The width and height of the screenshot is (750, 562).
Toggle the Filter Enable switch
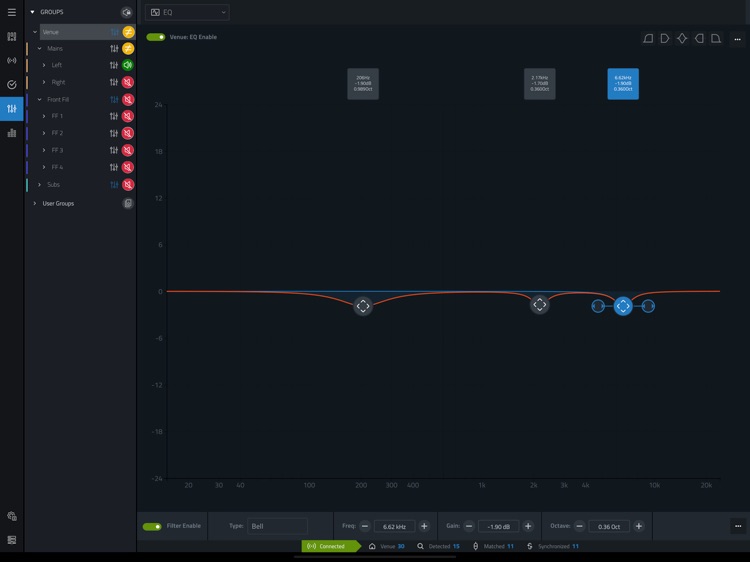[152, 526]
